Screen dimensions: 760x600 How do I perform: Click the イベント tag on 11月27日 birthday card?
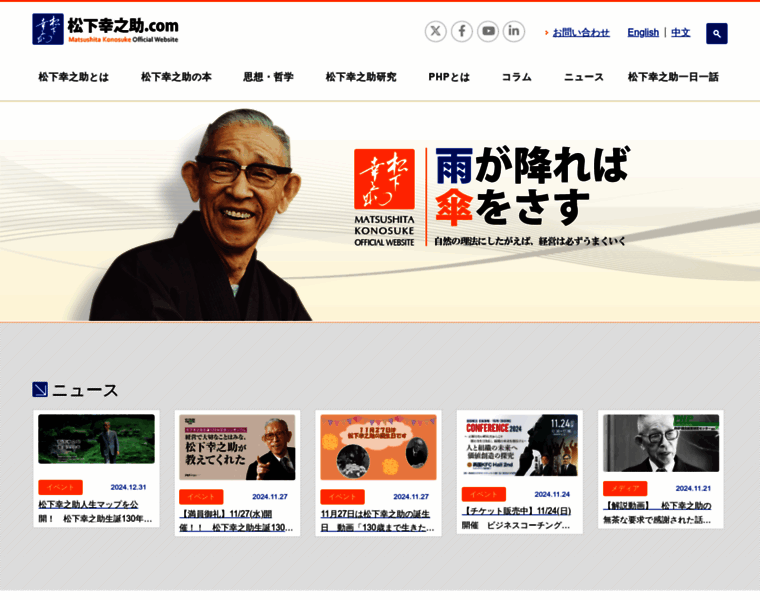pos(342,497)
